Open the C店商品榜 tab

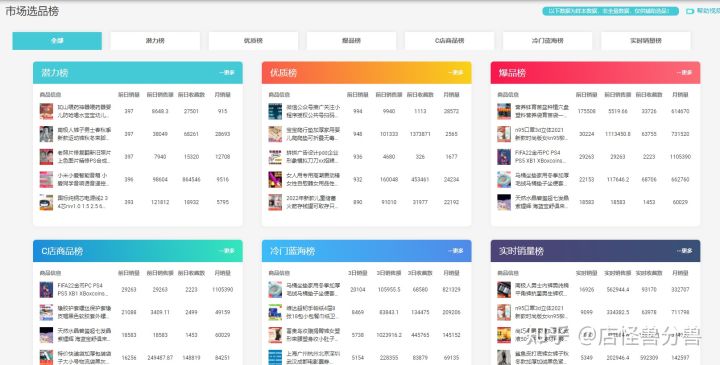click(x=450, y=41)
